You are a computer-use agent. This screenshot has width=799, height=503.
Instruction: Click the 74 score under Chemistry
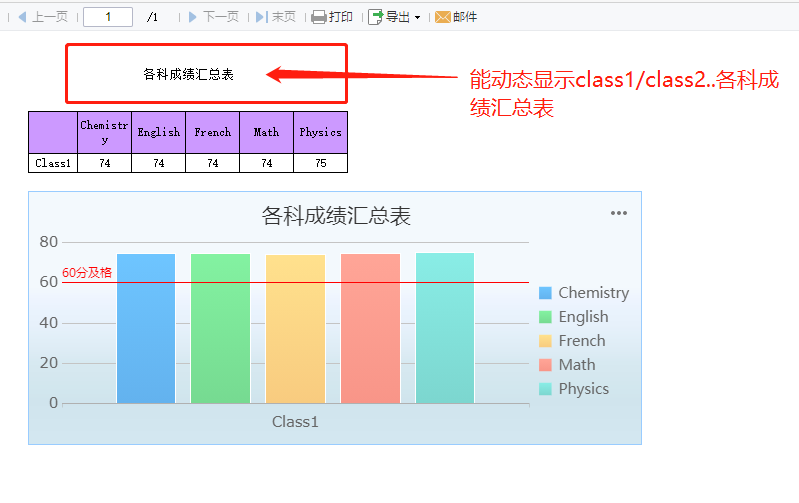tap(104, 163)
